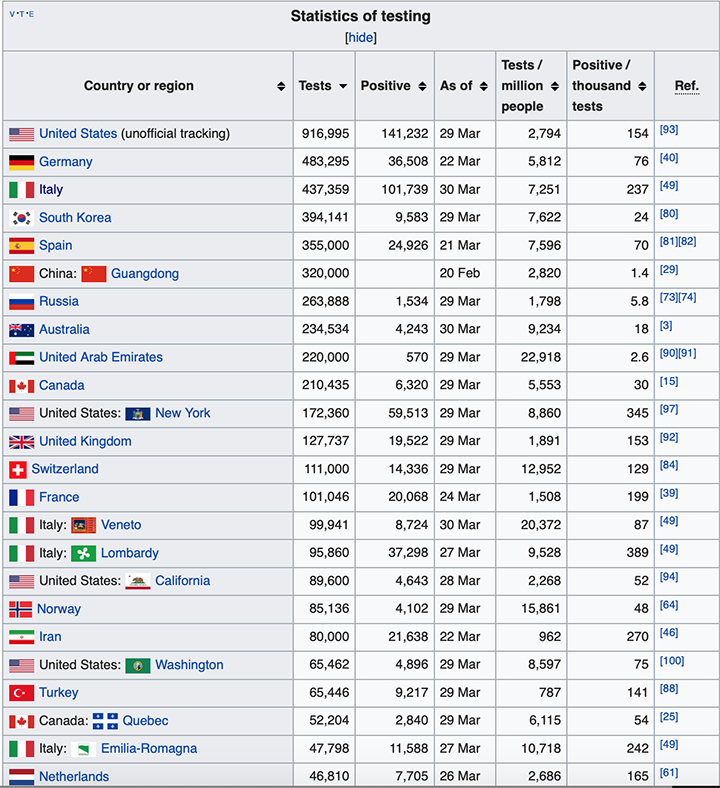The height and width of the screenshot is (788, 720).
Task: Open reference [81] for Spain
Action: [668, 241]
